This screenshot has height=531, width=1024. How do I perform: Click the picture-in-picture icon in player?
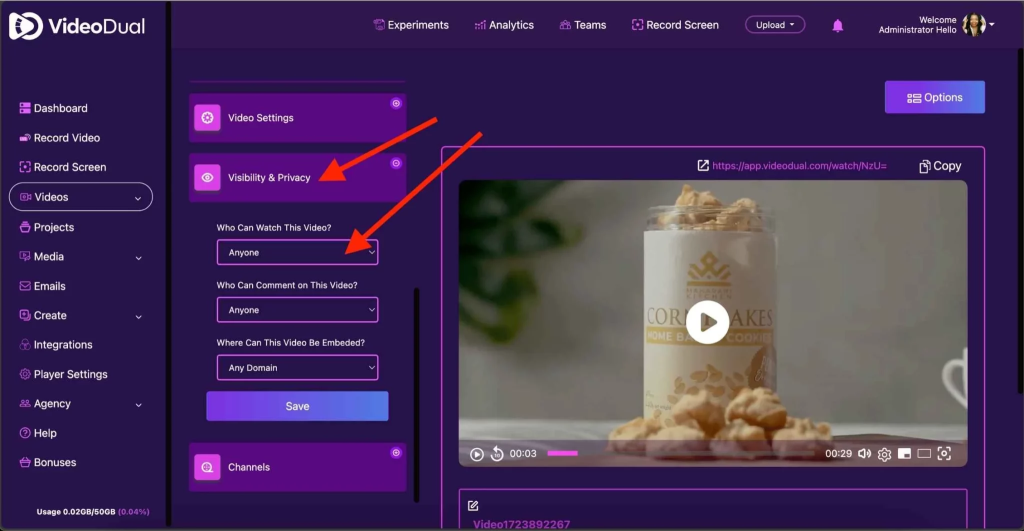(904, 454)
